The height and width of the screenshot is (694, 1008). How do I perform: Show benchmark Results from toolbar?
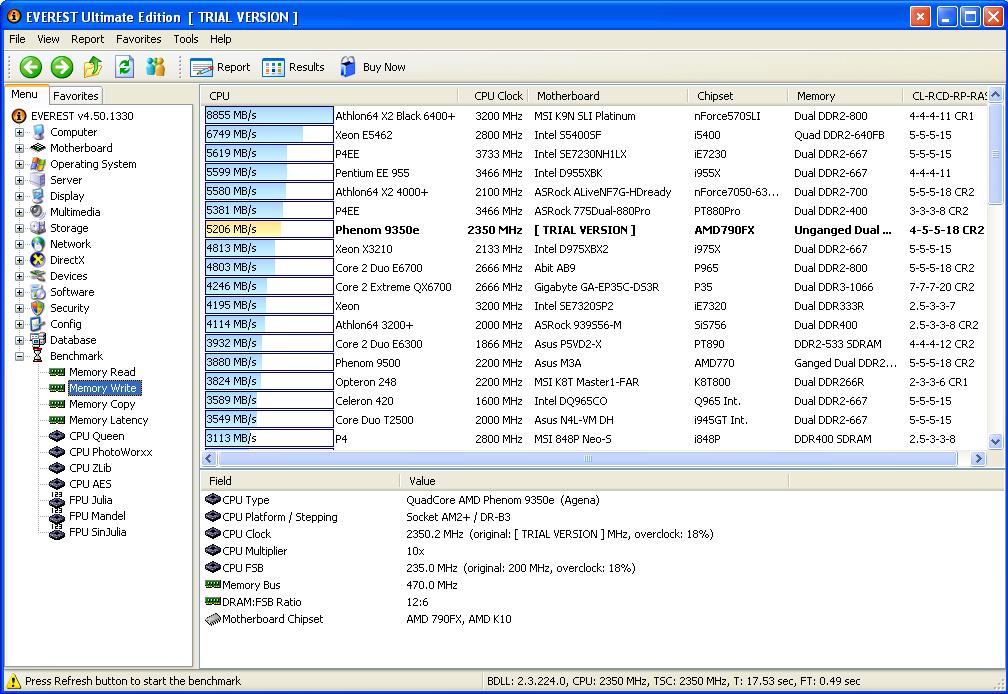click(x=293, y=67)
